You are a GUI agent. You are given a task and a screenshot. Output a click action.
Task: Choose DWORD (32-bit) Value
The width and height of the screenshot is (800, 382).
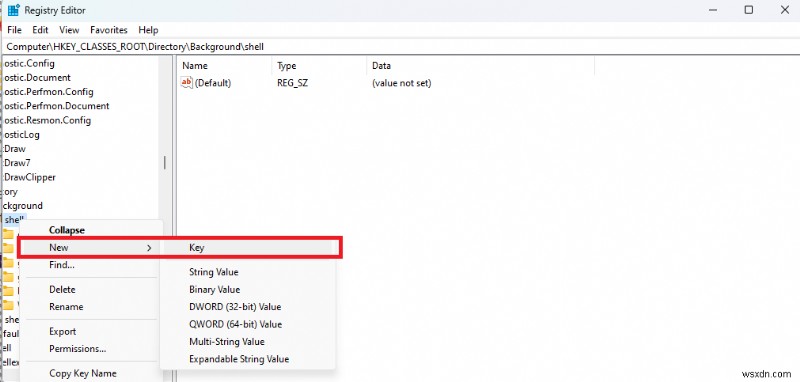pos(235,307)
